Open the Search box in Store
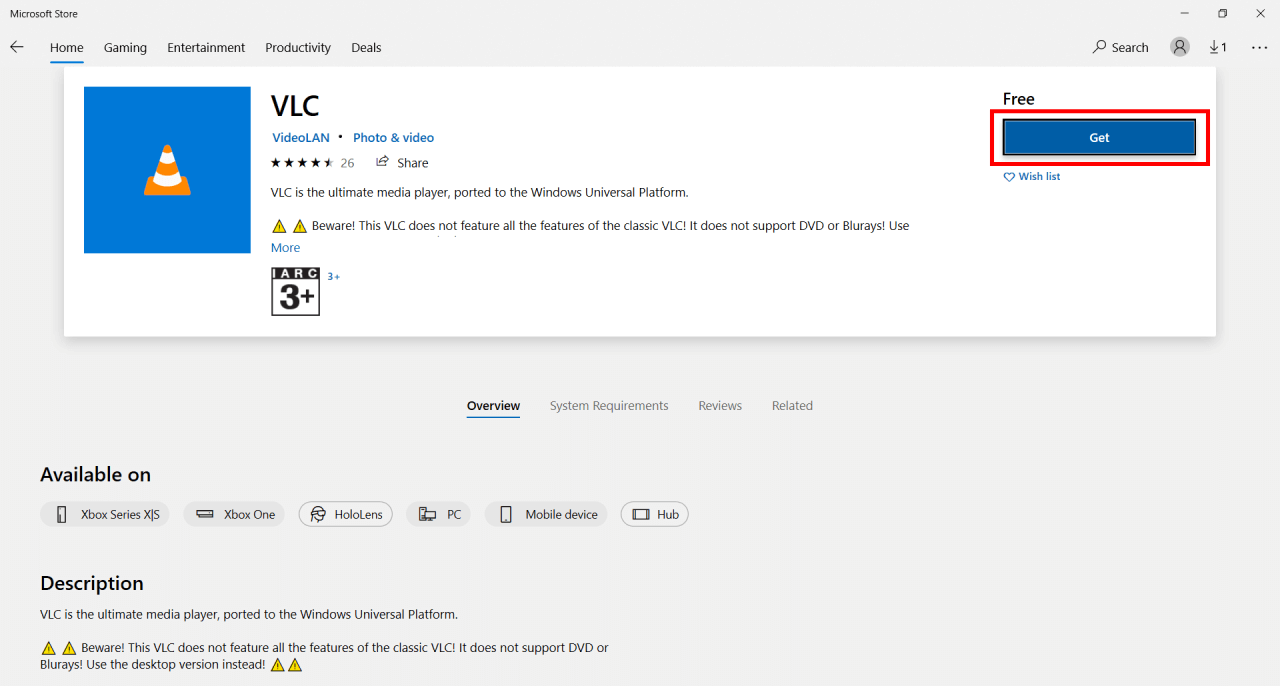 click(1120, 47)
